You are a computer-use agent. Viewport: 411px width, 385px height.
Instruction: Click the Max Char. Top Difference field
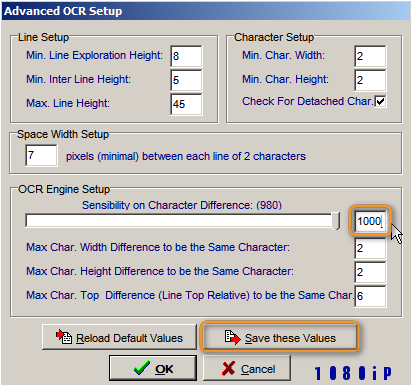[370, 296]
